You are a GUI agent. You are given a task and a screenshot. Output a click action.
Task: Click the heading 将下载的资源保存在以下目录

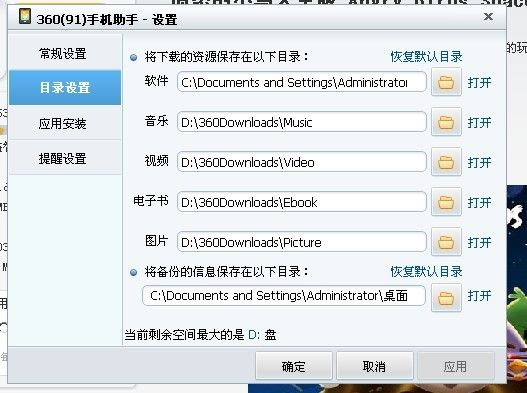click(x=227, y=57)
